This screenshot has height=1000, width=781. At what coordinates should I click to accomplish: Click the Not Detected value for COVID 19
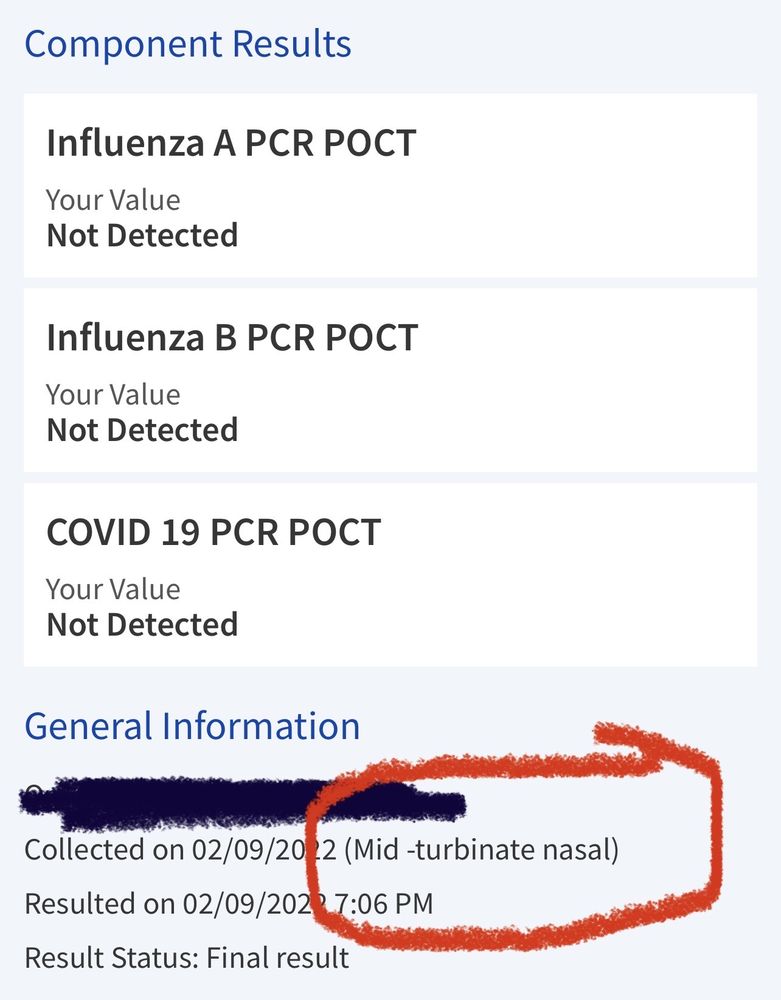pyautogui.click(x=142, y=624)
